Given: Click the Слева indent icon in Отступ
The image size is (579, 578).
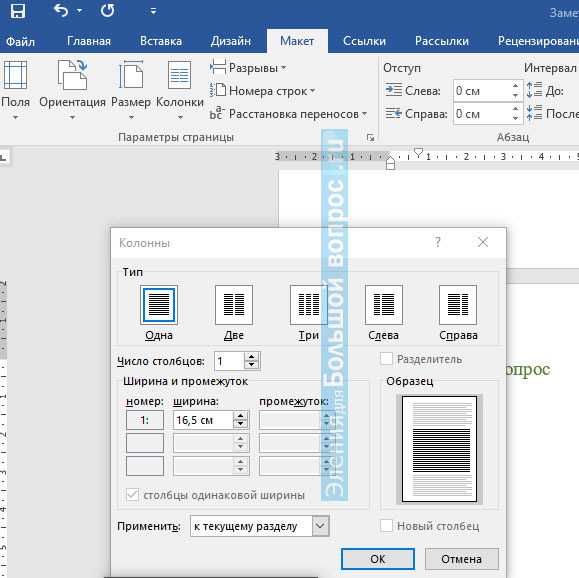Looking at the screenshot, I should [x=394, y=90].
